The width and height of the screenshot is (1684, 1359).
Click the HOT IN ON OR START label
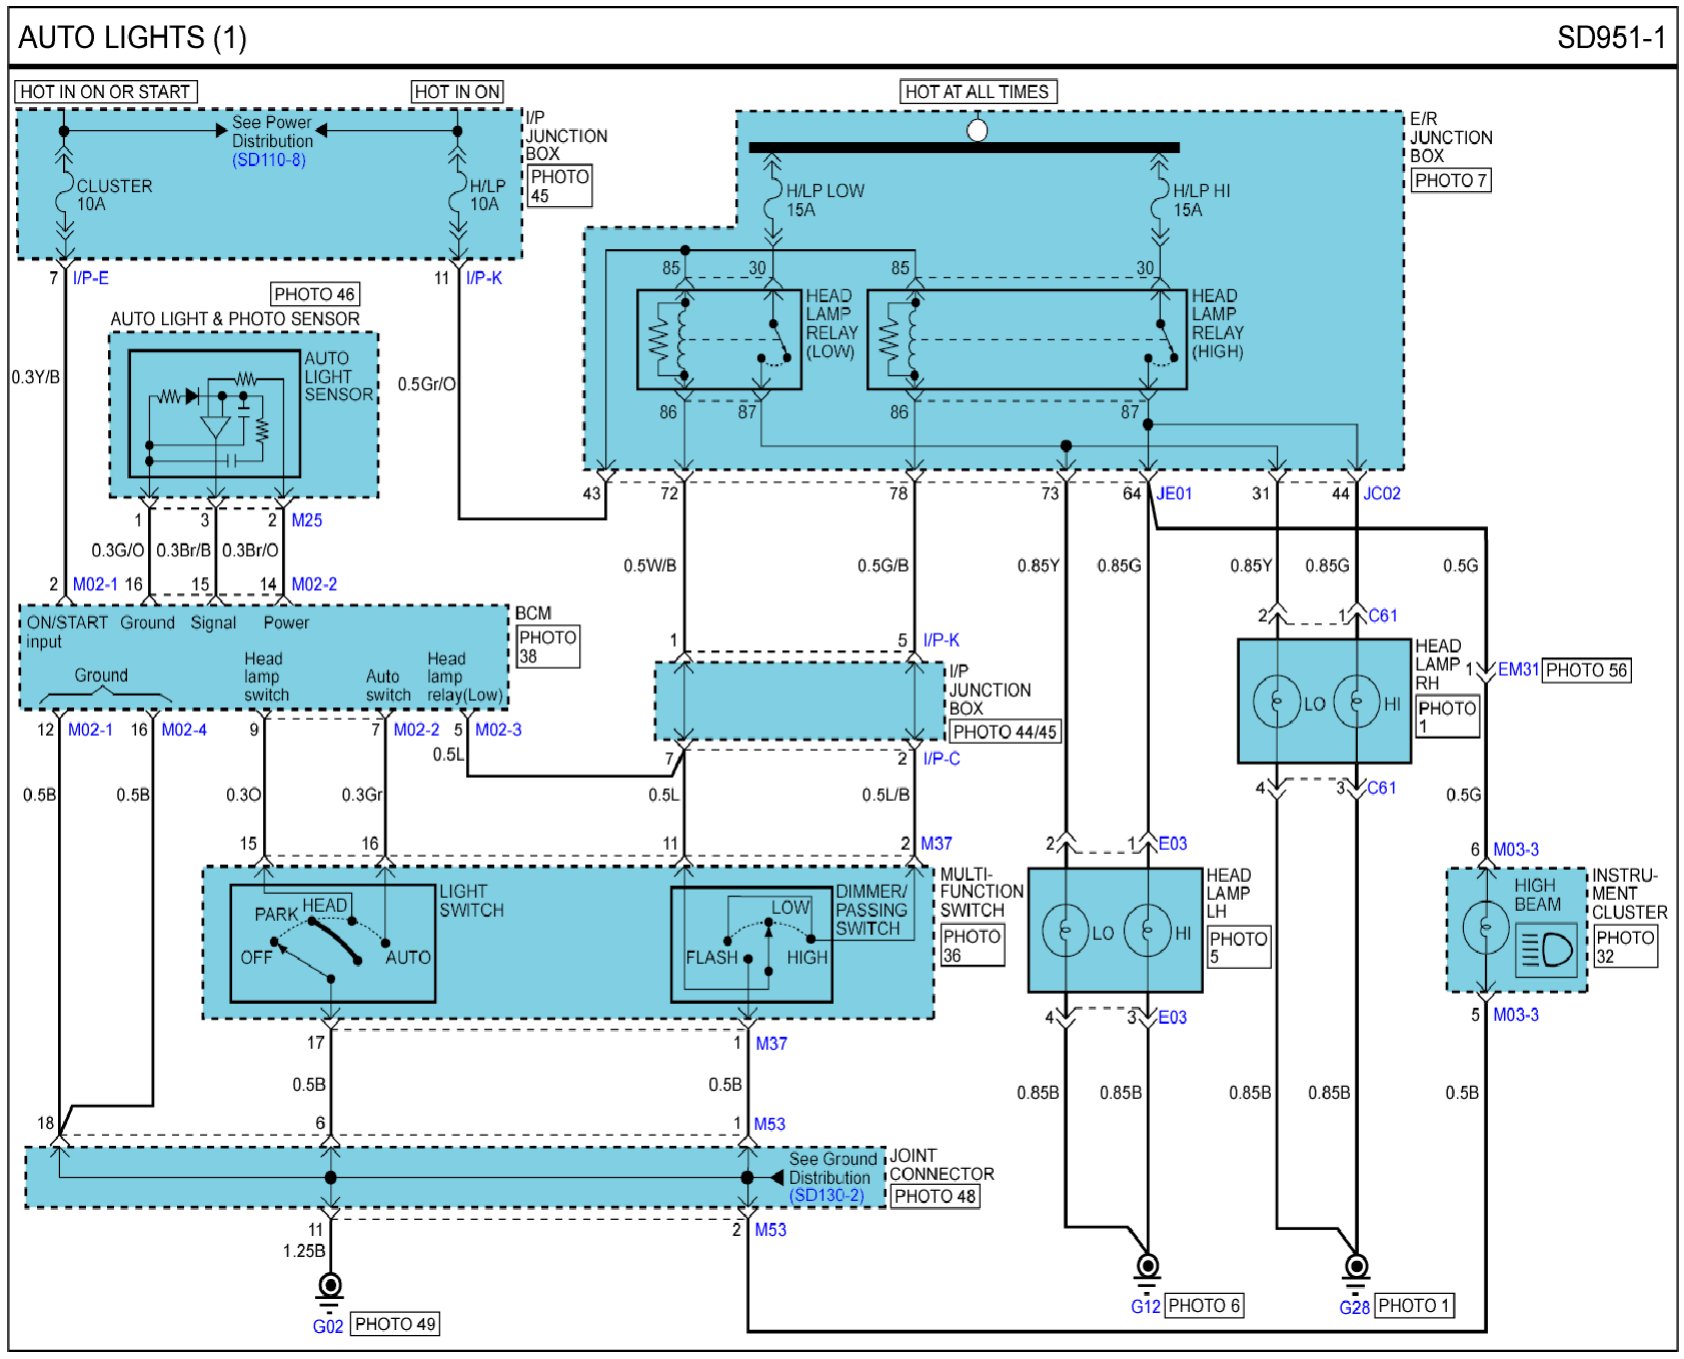click(x=105, y=92)
